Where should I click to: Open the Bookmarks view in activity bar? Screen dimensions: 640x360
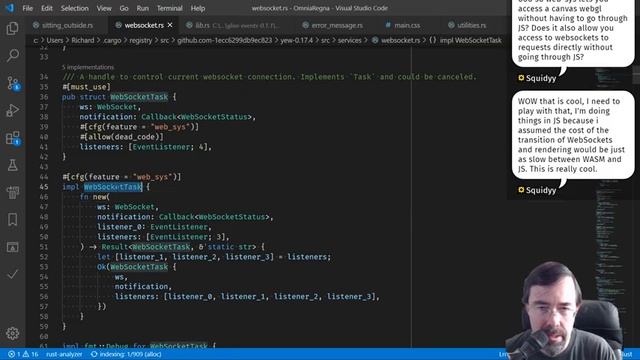12,220
